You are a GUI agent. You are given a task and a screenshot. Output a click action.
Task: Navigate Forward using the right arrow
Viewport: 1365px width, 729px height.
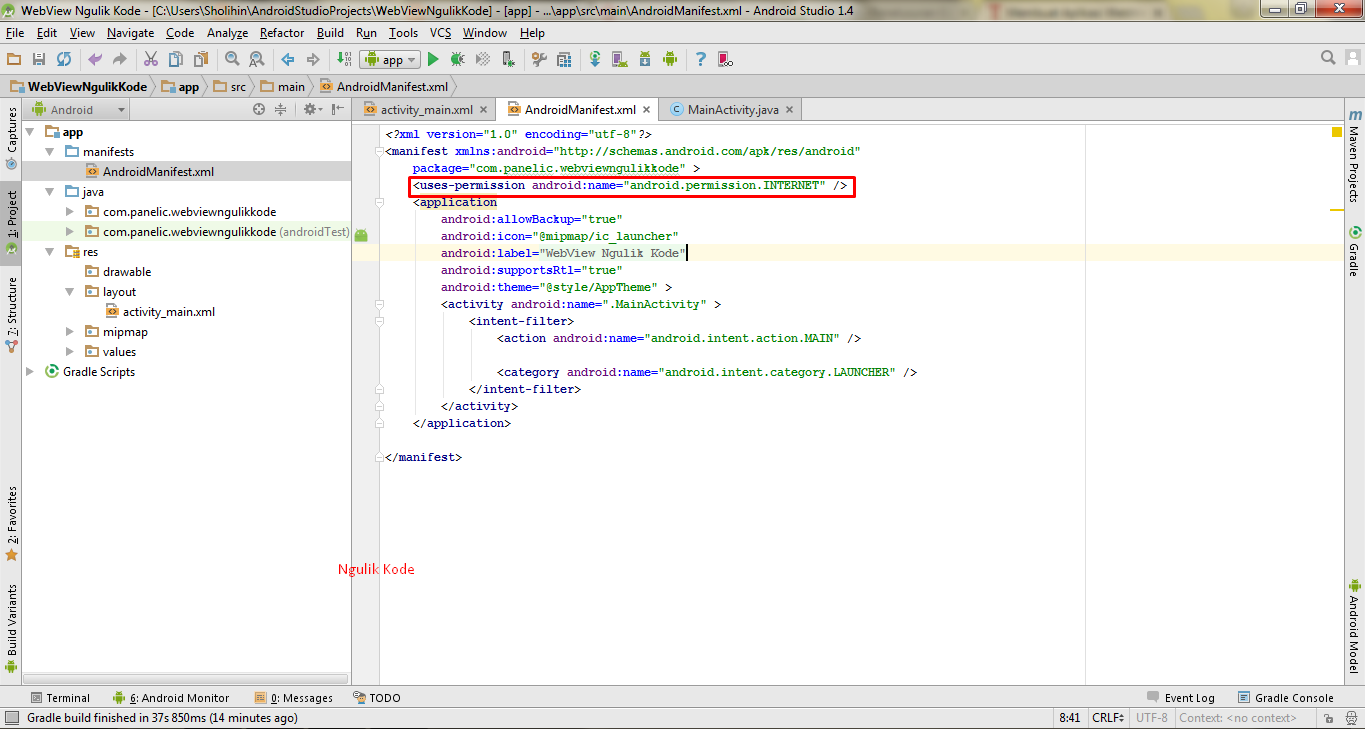313,60
